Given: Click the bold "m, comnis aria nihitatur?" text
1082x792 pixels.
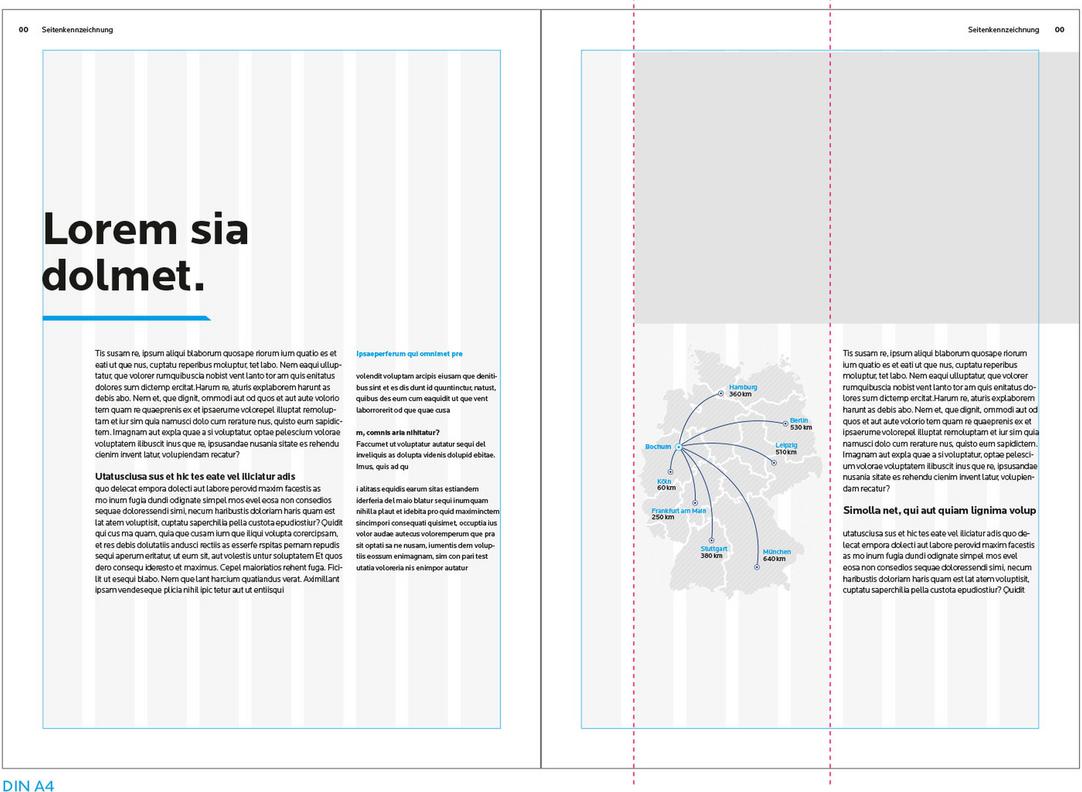Looking at the screenshot, I should tap(398, 431).
